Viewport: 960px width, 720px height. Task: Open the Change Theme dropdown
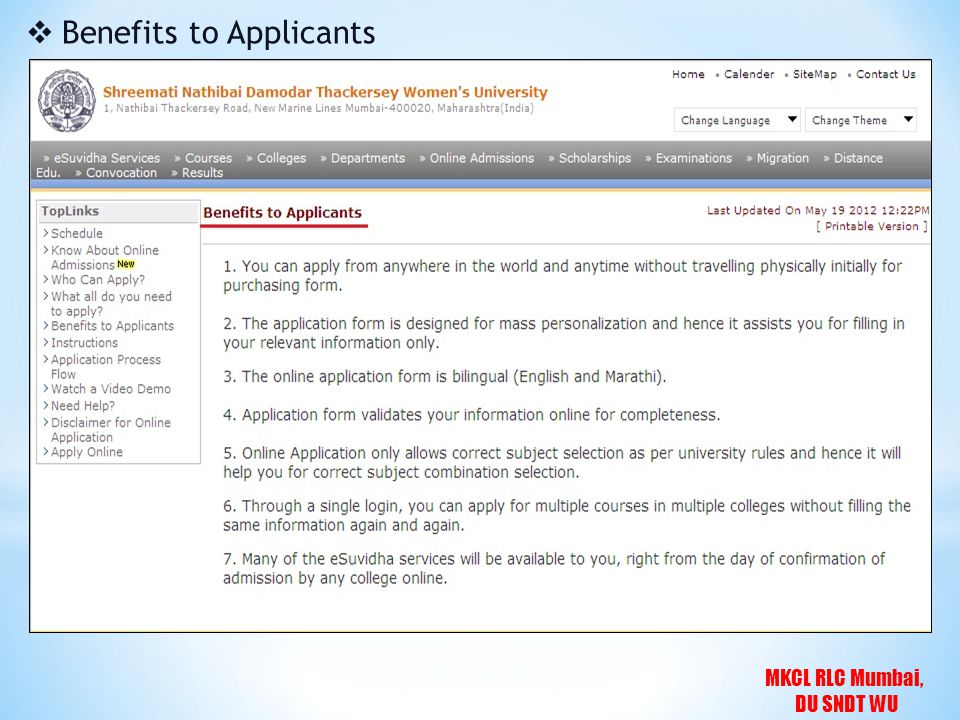(x=860, y=120)
